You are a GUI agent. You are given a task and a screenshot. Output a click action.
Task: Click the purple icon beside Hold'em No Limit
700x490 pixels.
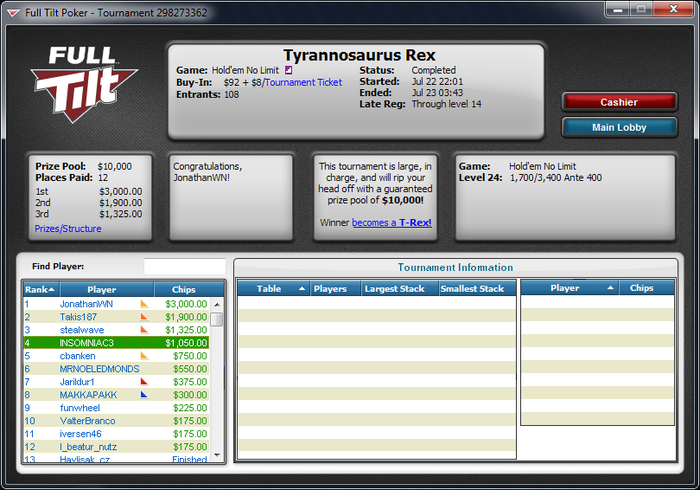coord(289,70)
